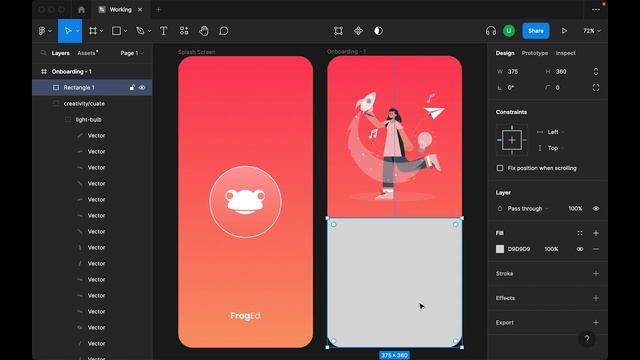
Task: Add export setting with plus icon
Action: click(596, 322)
